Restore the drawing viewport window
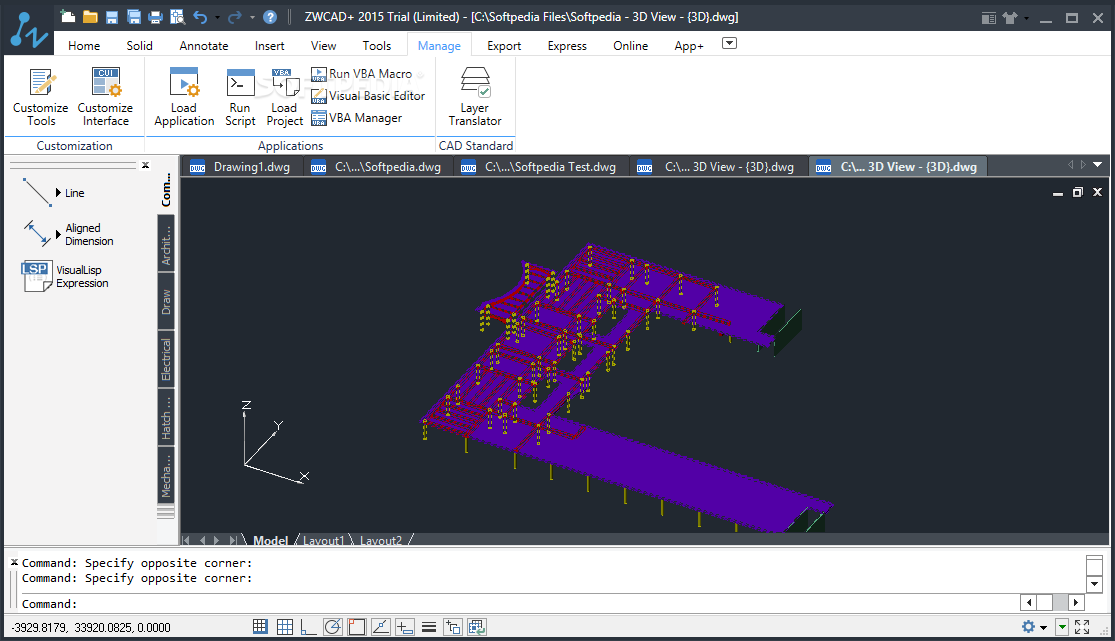This screenshot has width=1115, height=641. click(x=1077, y=192)
